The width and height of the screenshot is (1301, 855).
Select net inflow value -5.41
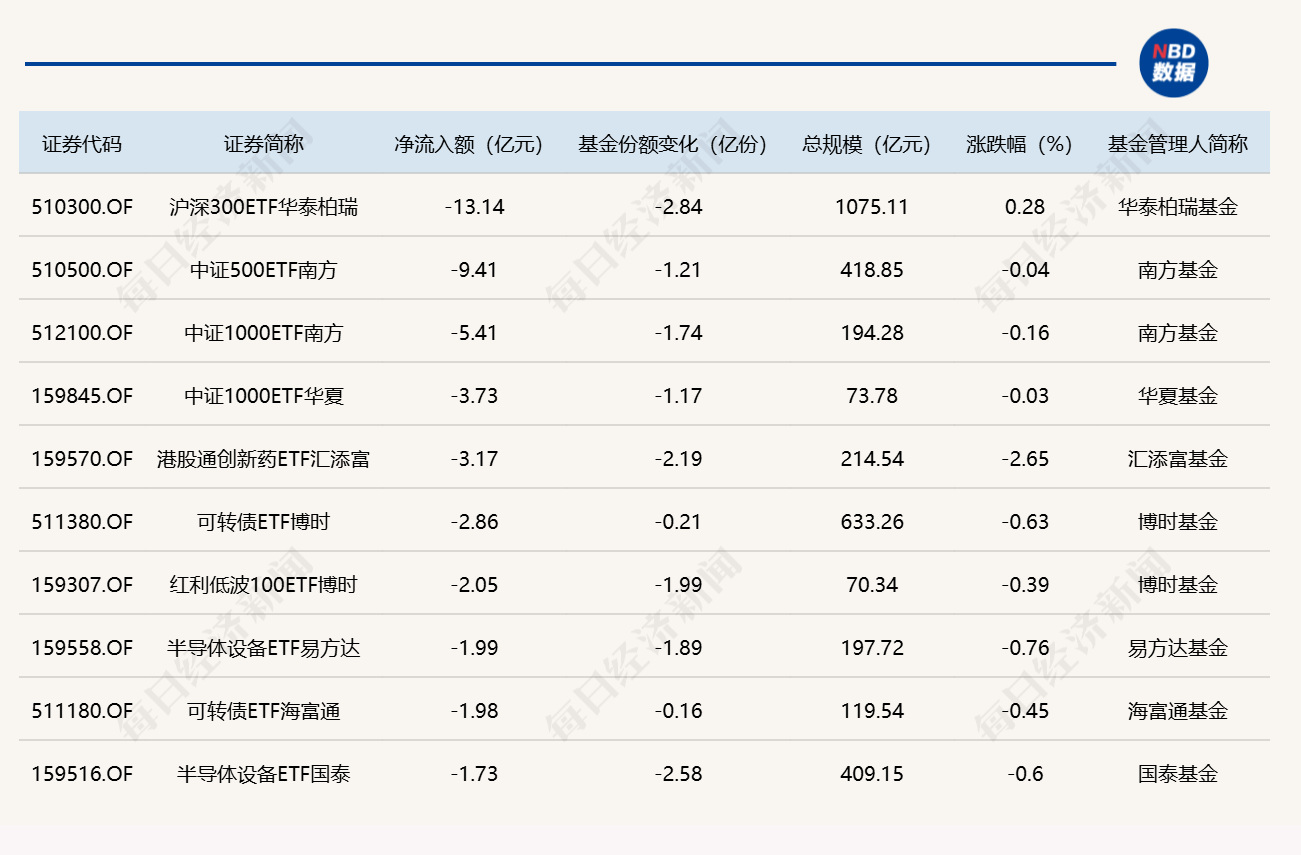474,333
